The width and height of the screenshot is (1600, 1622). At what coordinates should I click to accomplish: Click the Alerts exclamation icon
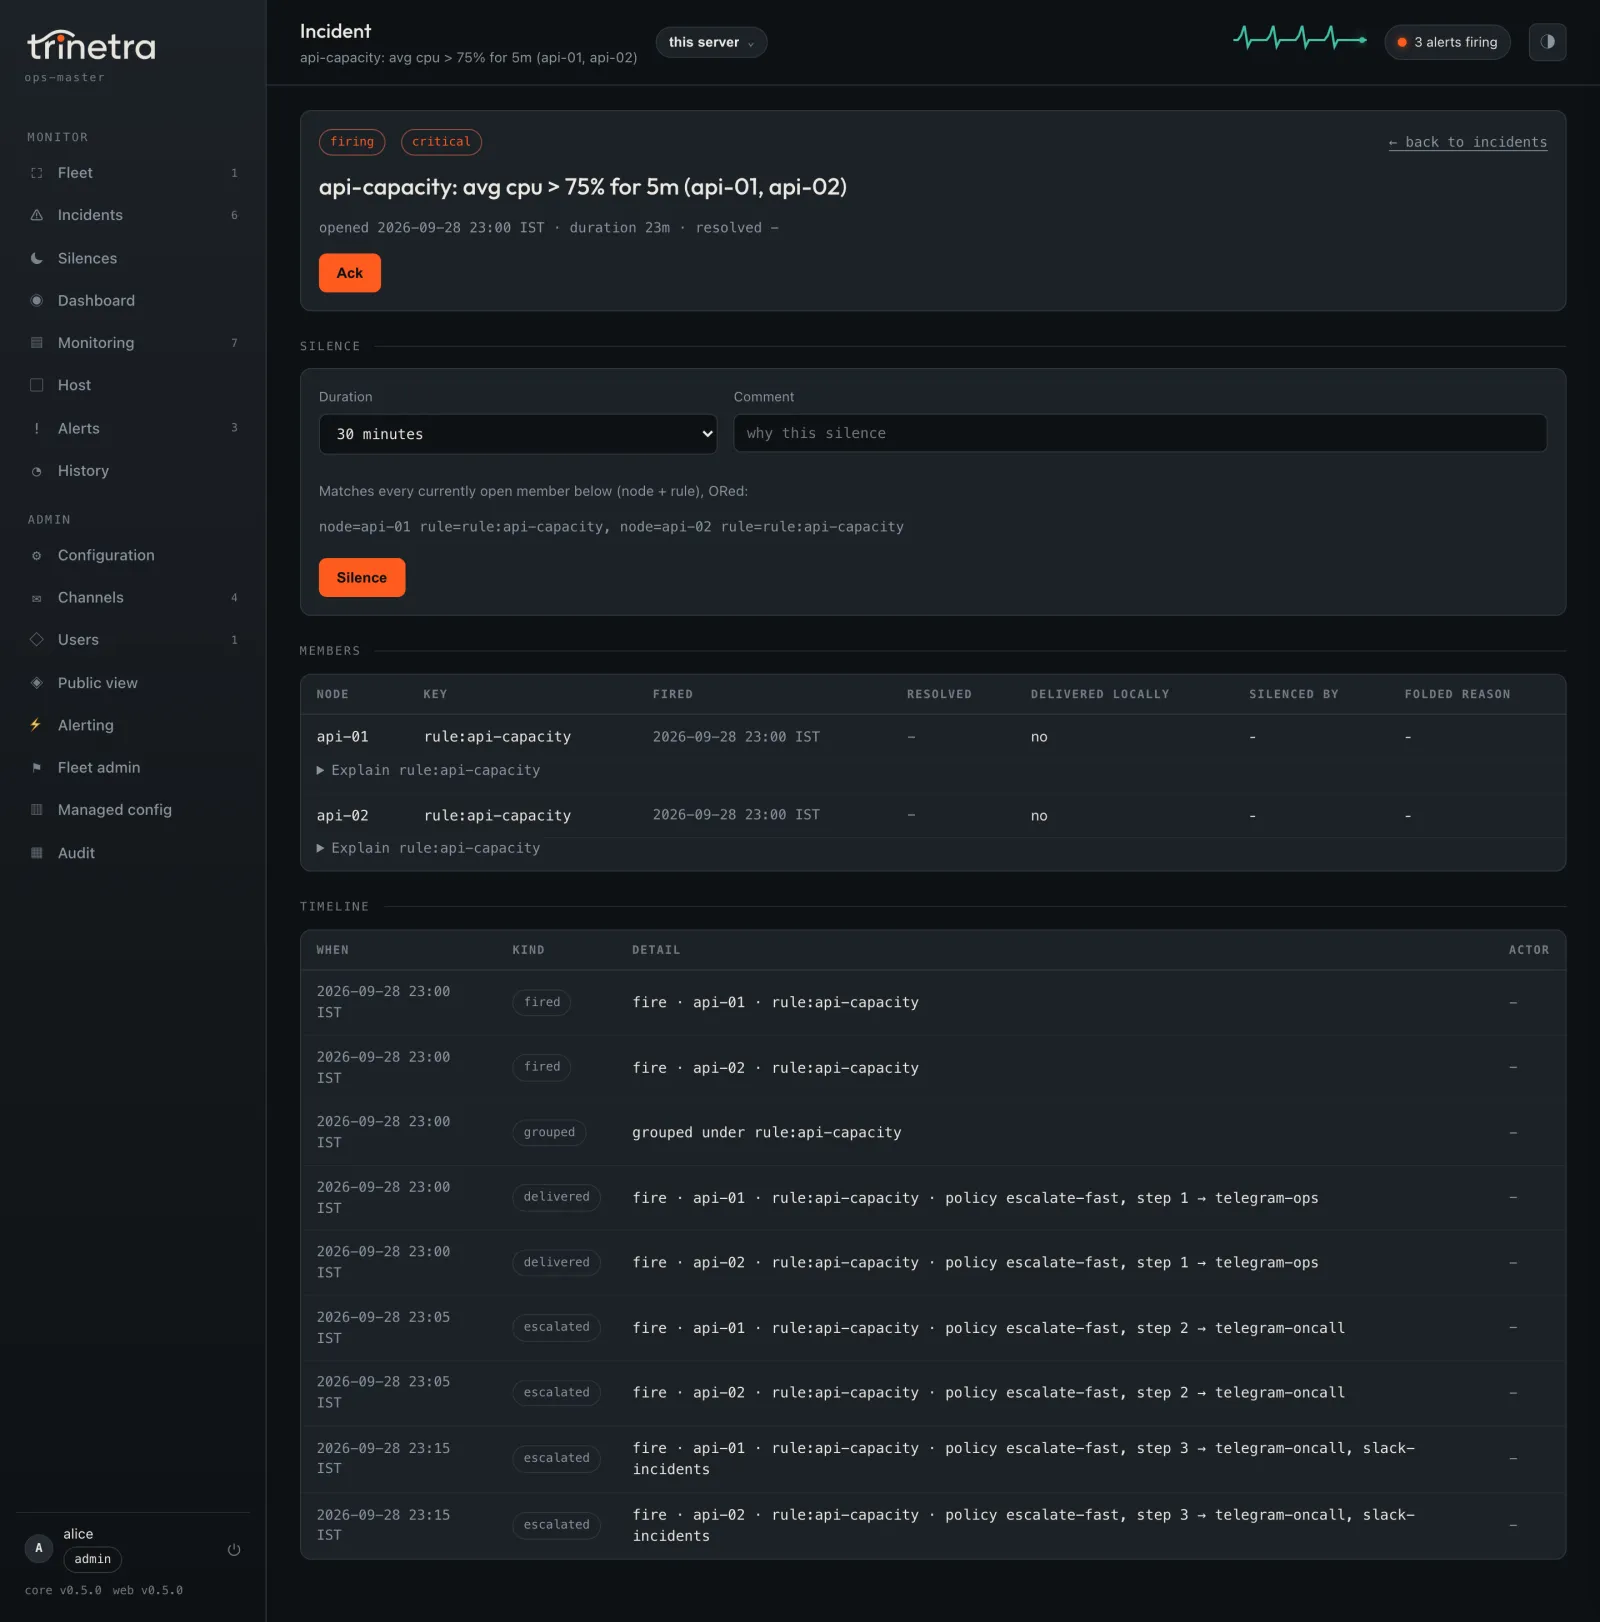(x=37, y=428)
